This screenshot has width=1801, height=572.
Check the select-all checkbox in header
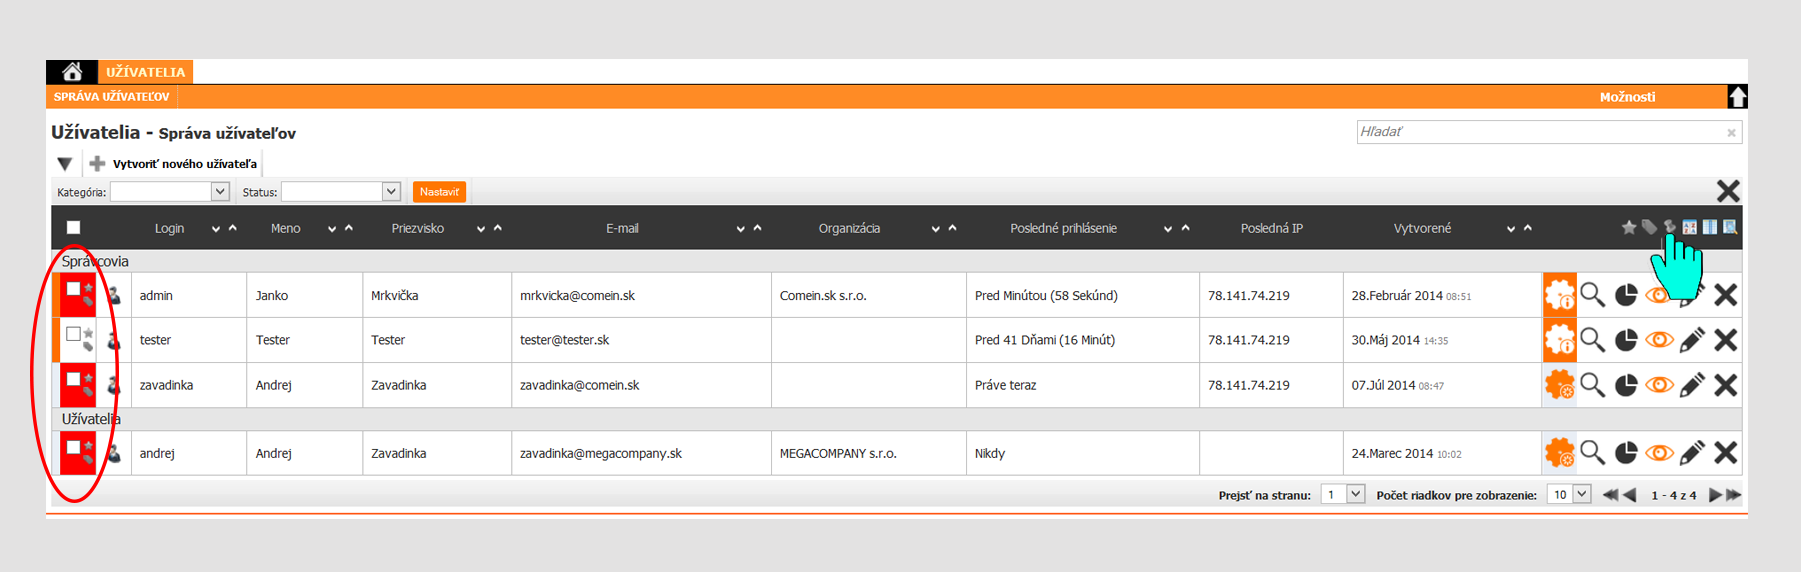click(x=73, y=228)
